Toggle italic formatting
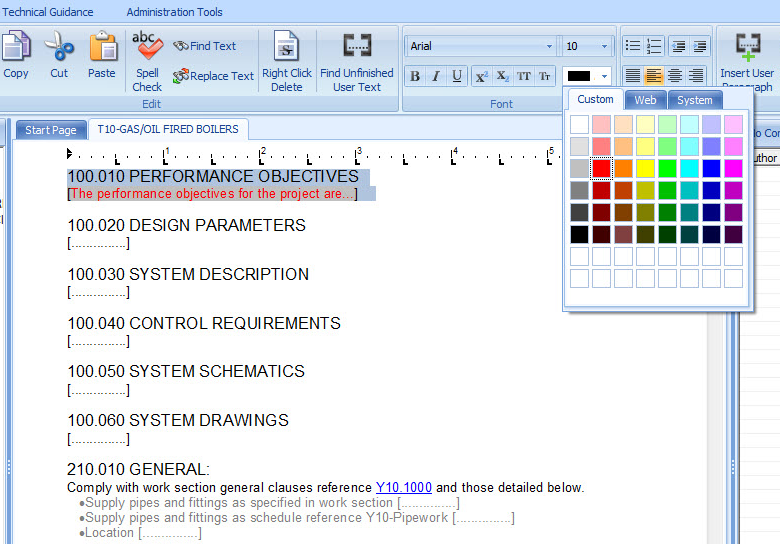Image resolution: width=780 pixels, height=544 pixels. (436, 76)
